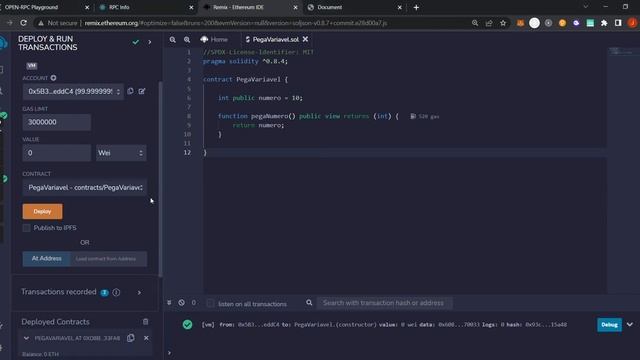Image resolution: width=640 pixels, height=360 pixels.
Task: Share this page from address bar
Action: [489, 23]
